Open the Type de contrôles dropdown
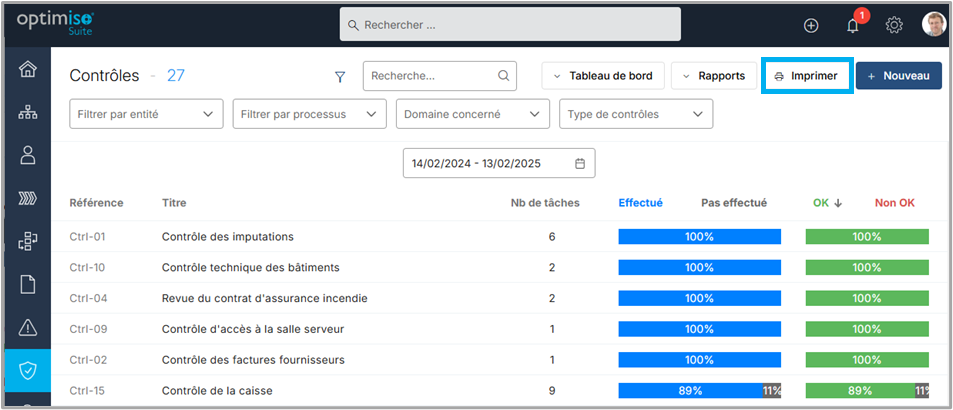953x410 pixels. coord(636,114)
